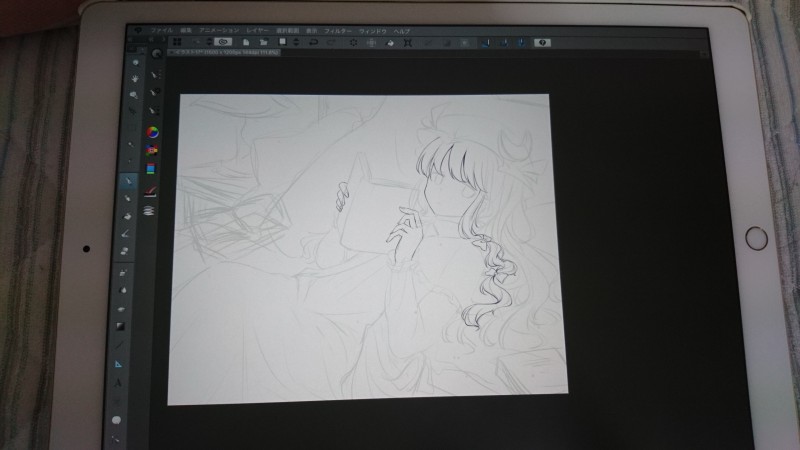Open the Color Set palette icon
800x450 pixels.
(151, 151)
